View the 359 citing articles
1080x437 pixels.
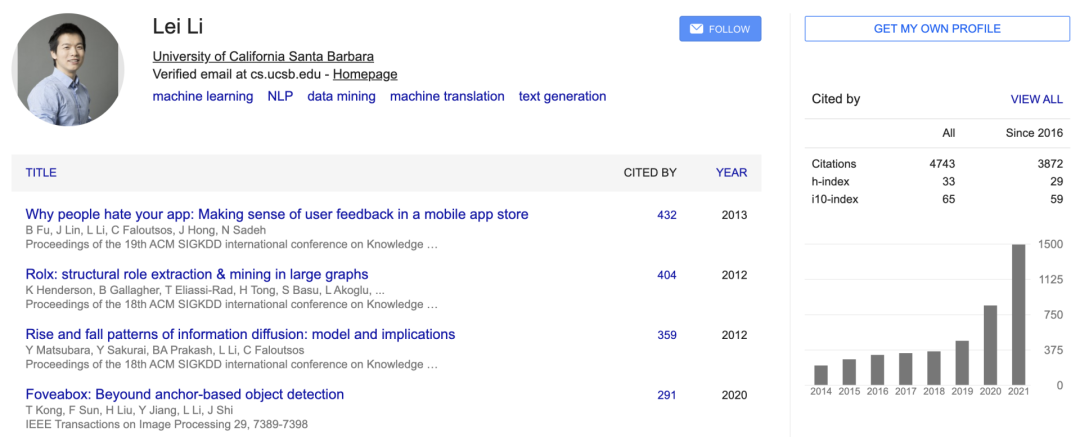[667, 335]
